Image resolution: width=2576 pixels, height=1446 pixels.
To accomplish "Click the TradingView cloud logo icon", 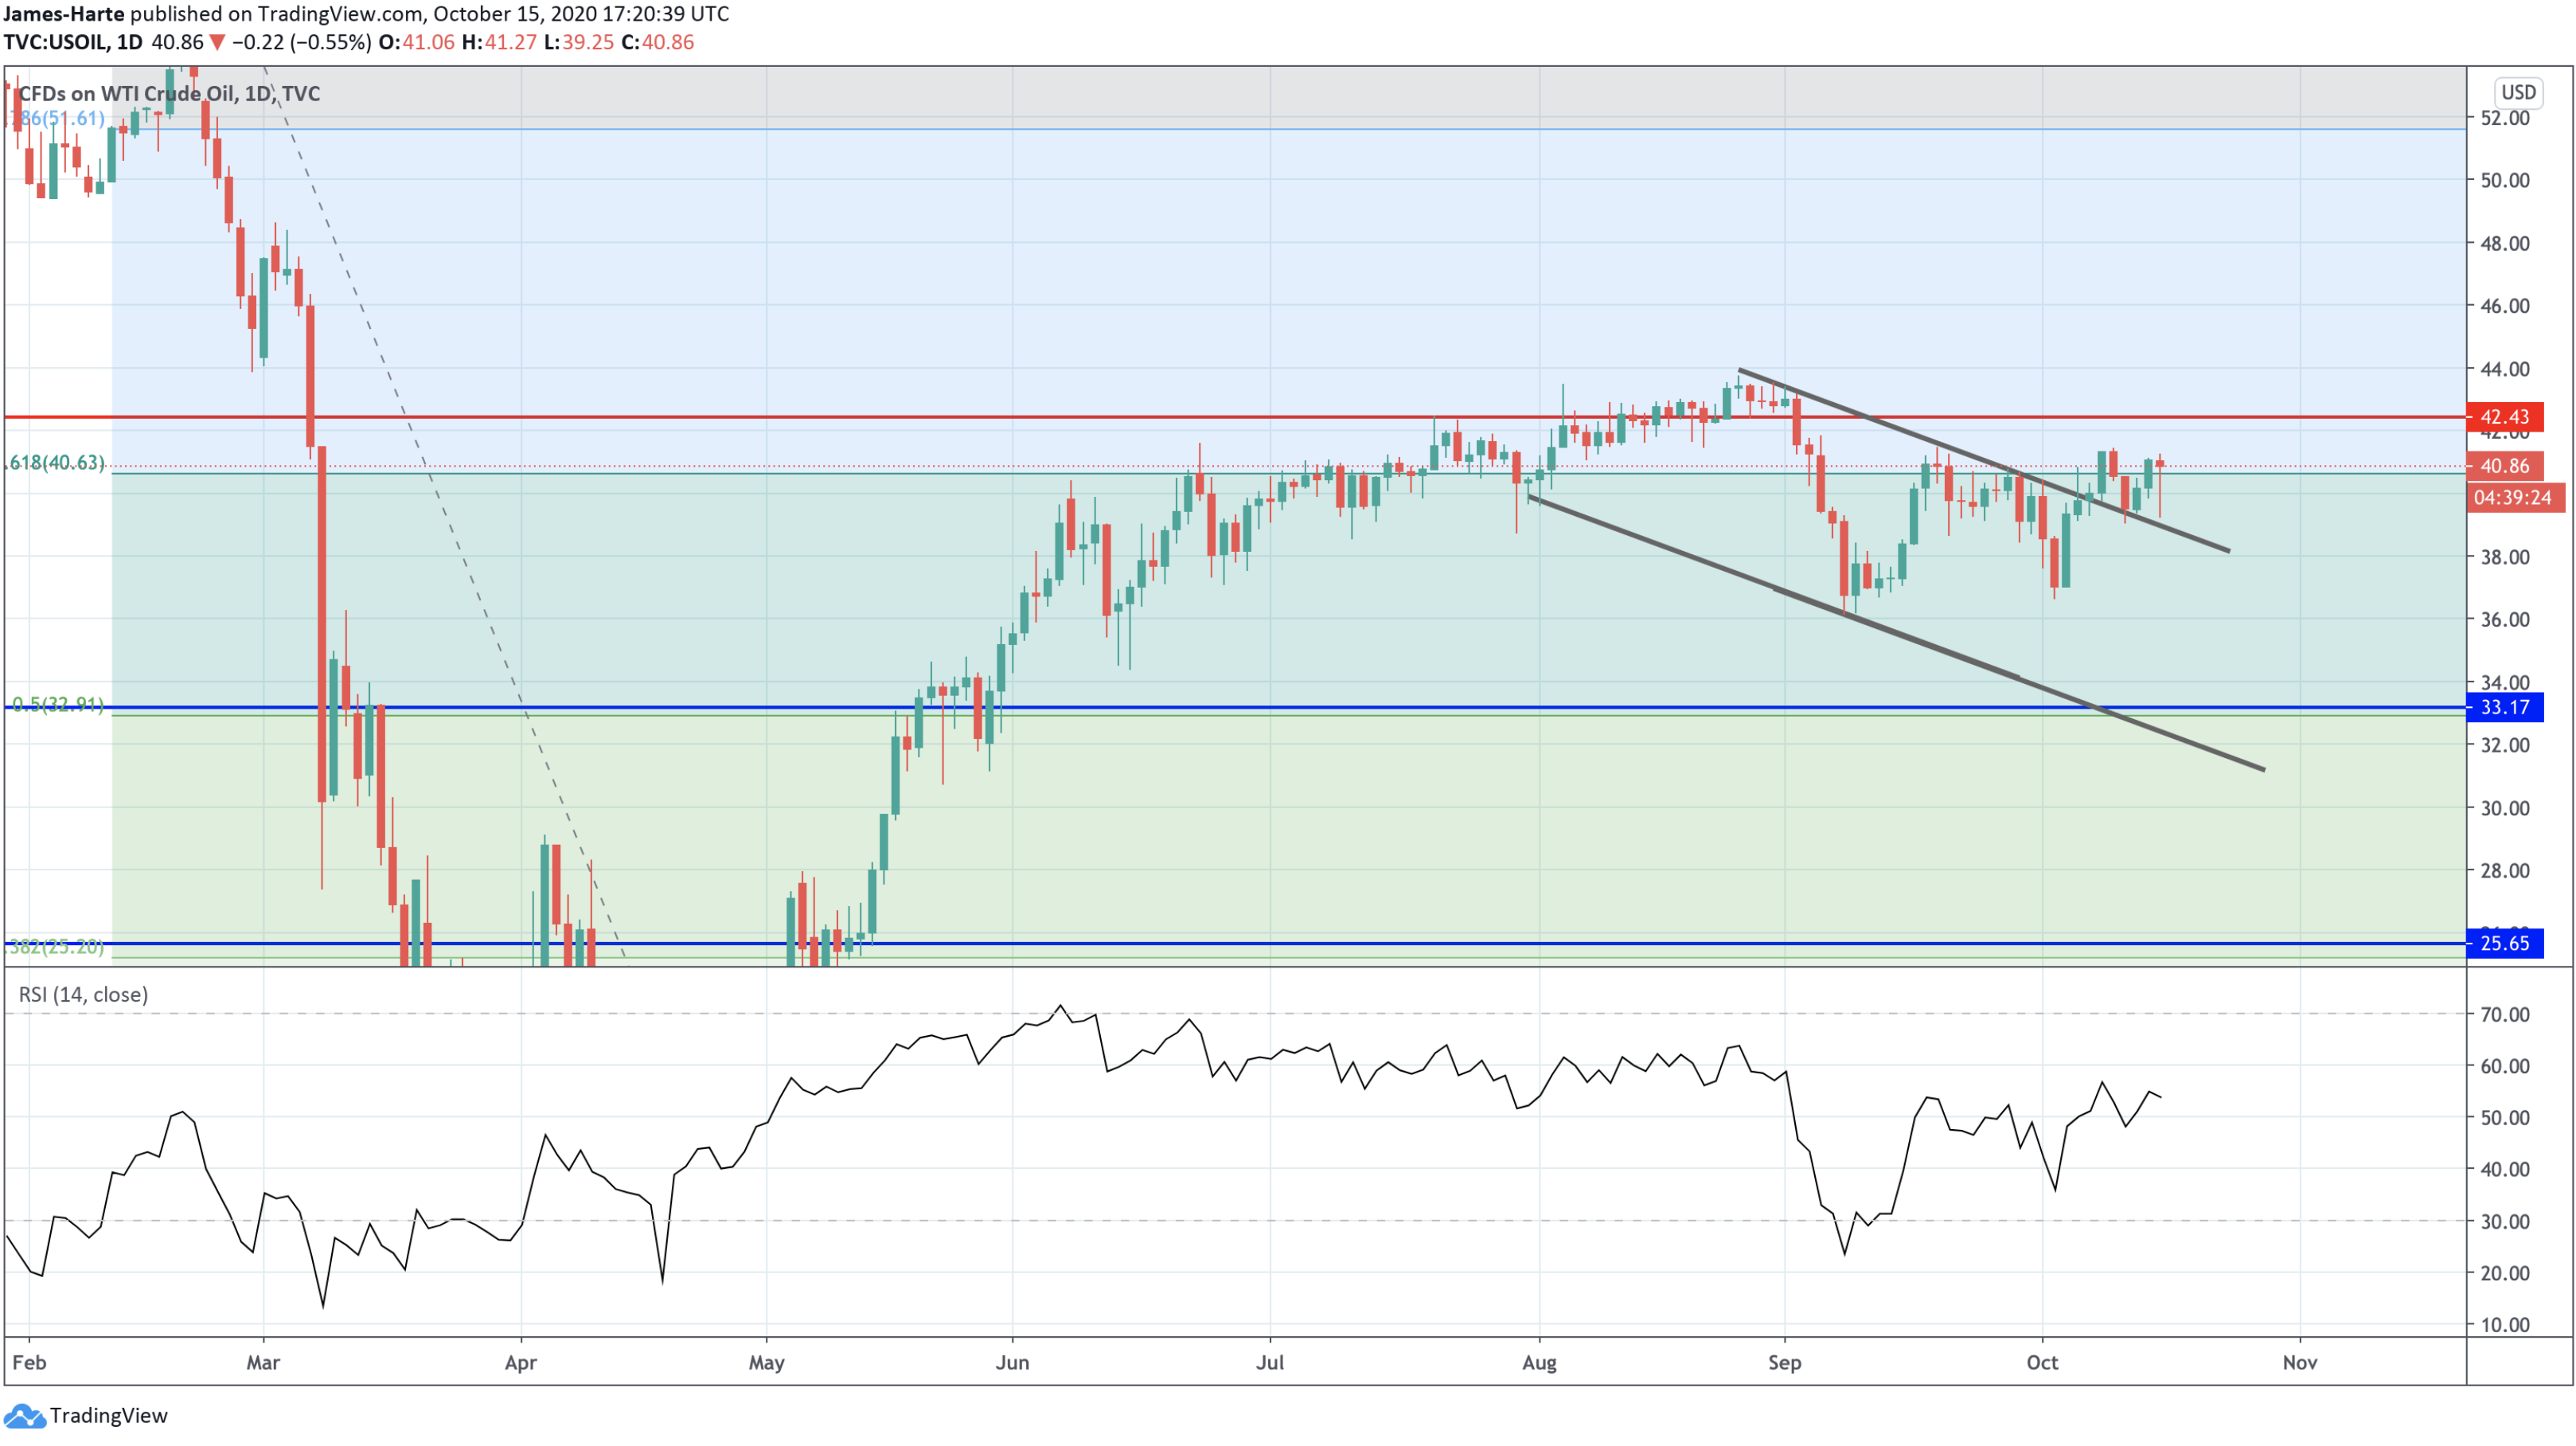I will click(24, 1416).
